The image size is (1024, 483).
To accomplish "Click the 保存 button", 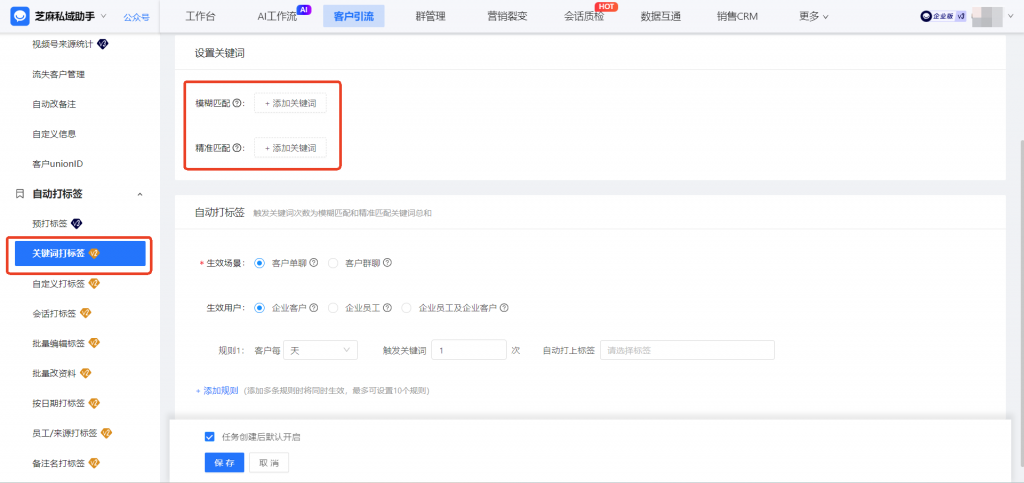I will [223, 462].
